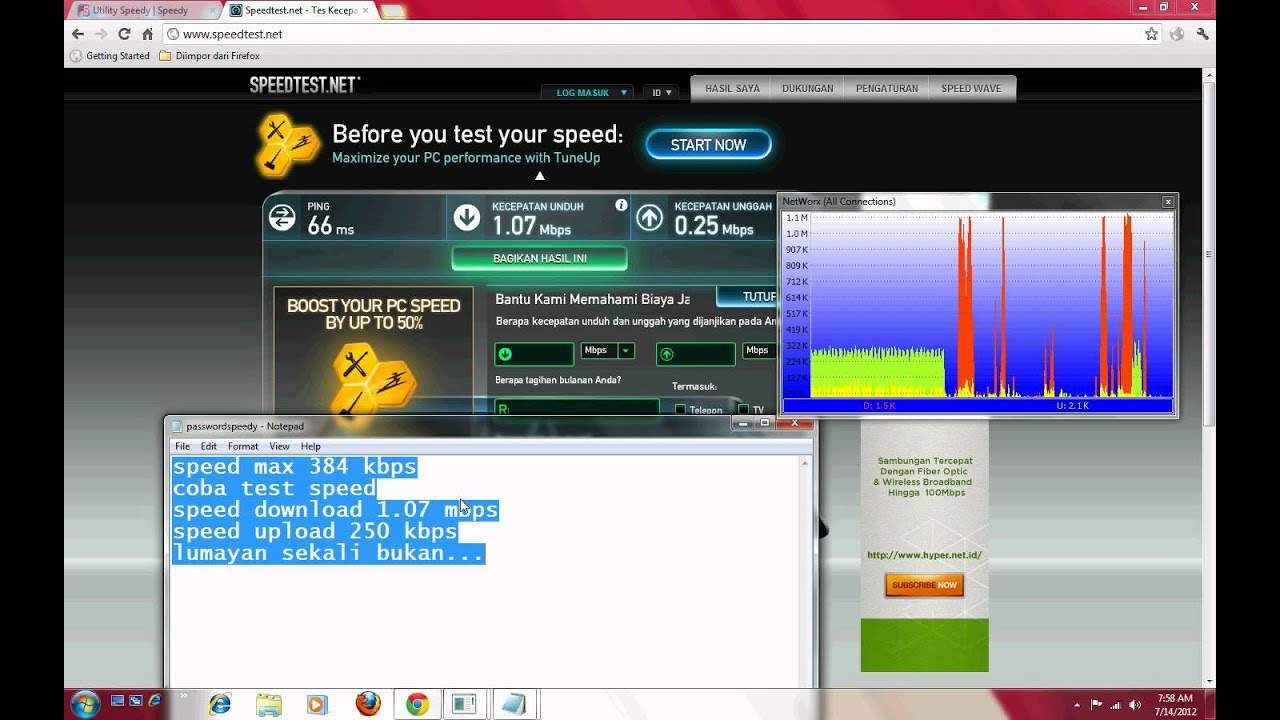This screenshot has width=1280, height=720.
Task: Click the 'lumayan sekali bukan...' line in Notepad
Action: point(328,553)
